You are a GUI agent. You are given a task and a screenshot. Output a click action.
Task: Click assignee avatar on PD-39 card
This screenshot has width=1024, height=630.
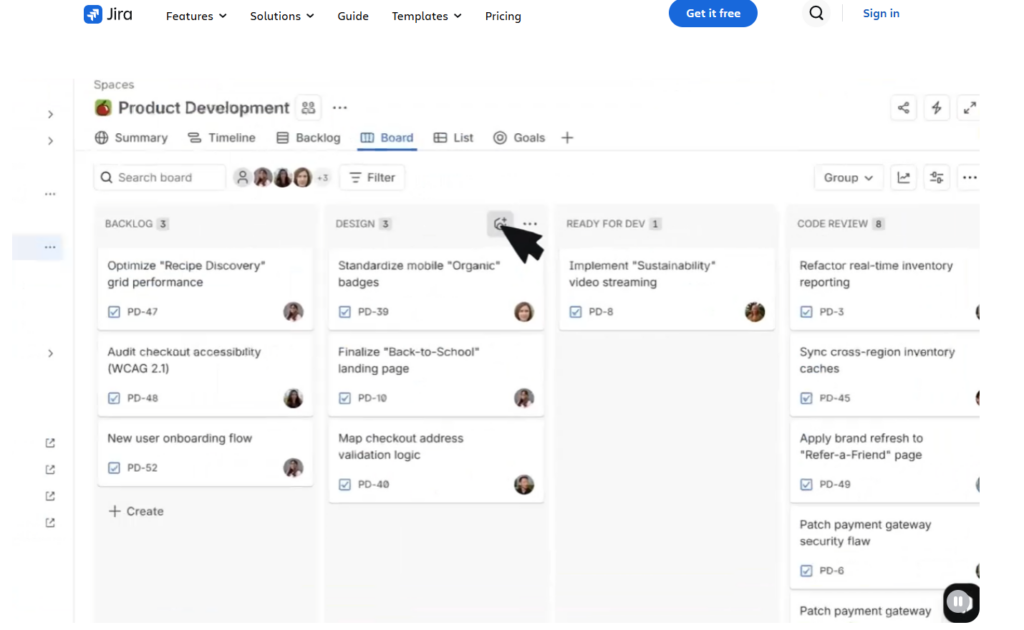pyautogui.click(x=524, y=312)
